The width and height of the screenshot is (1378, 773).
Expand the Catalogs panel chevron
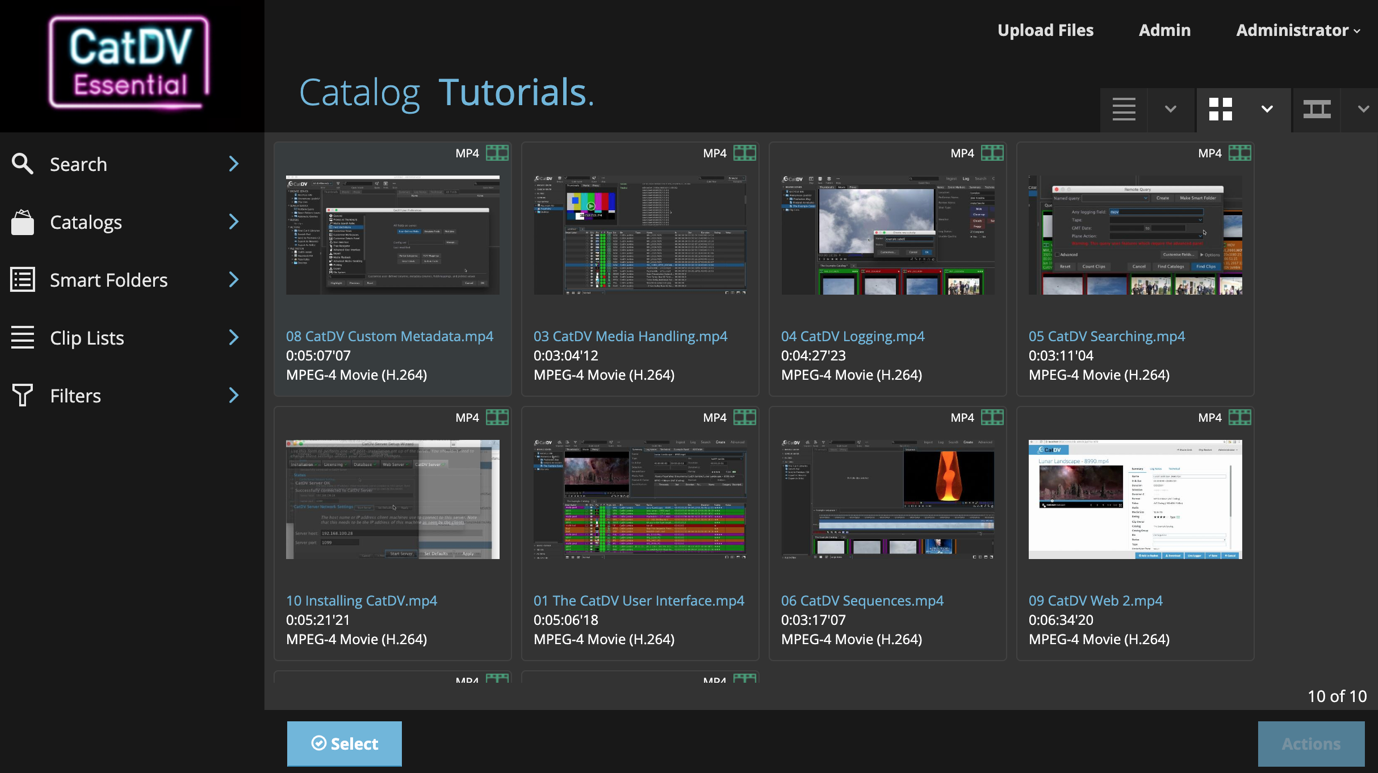[233, 222]
